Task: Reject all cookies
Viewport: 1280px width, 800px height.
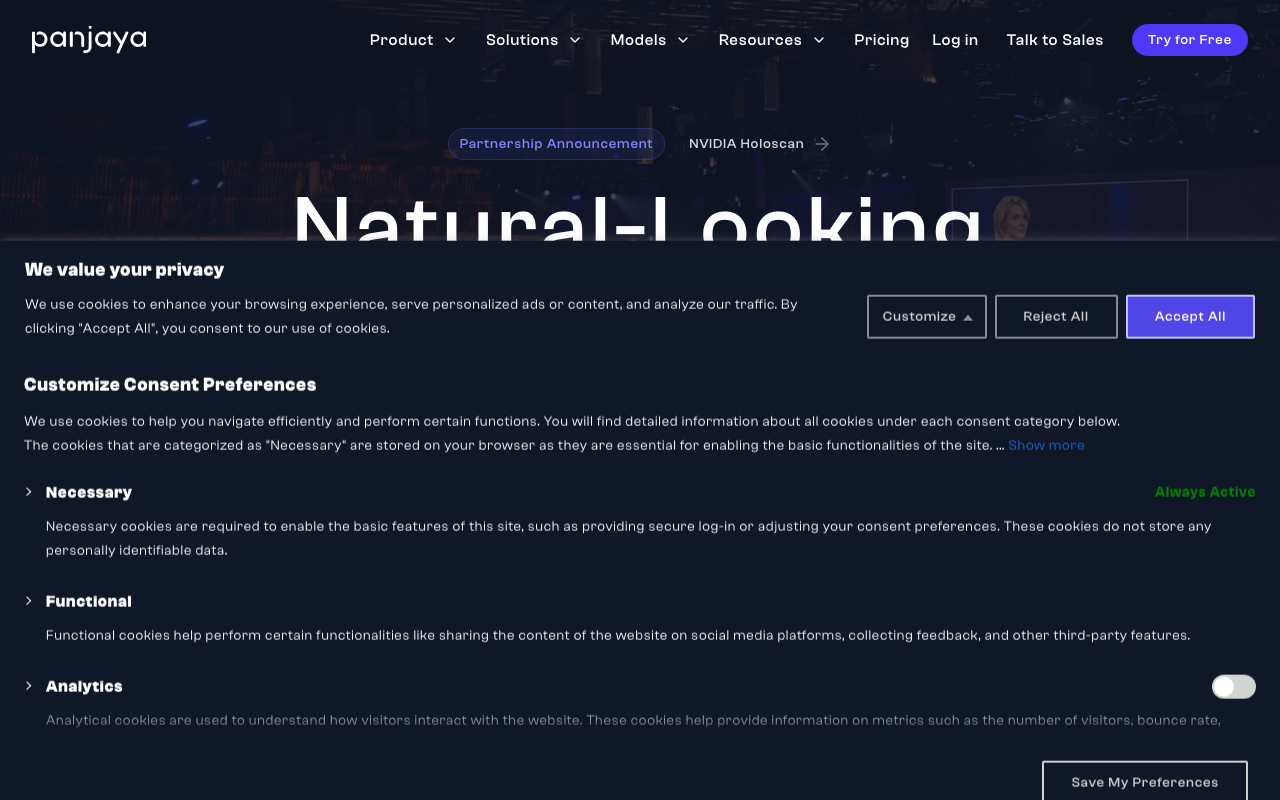Action: [1055, 316]
